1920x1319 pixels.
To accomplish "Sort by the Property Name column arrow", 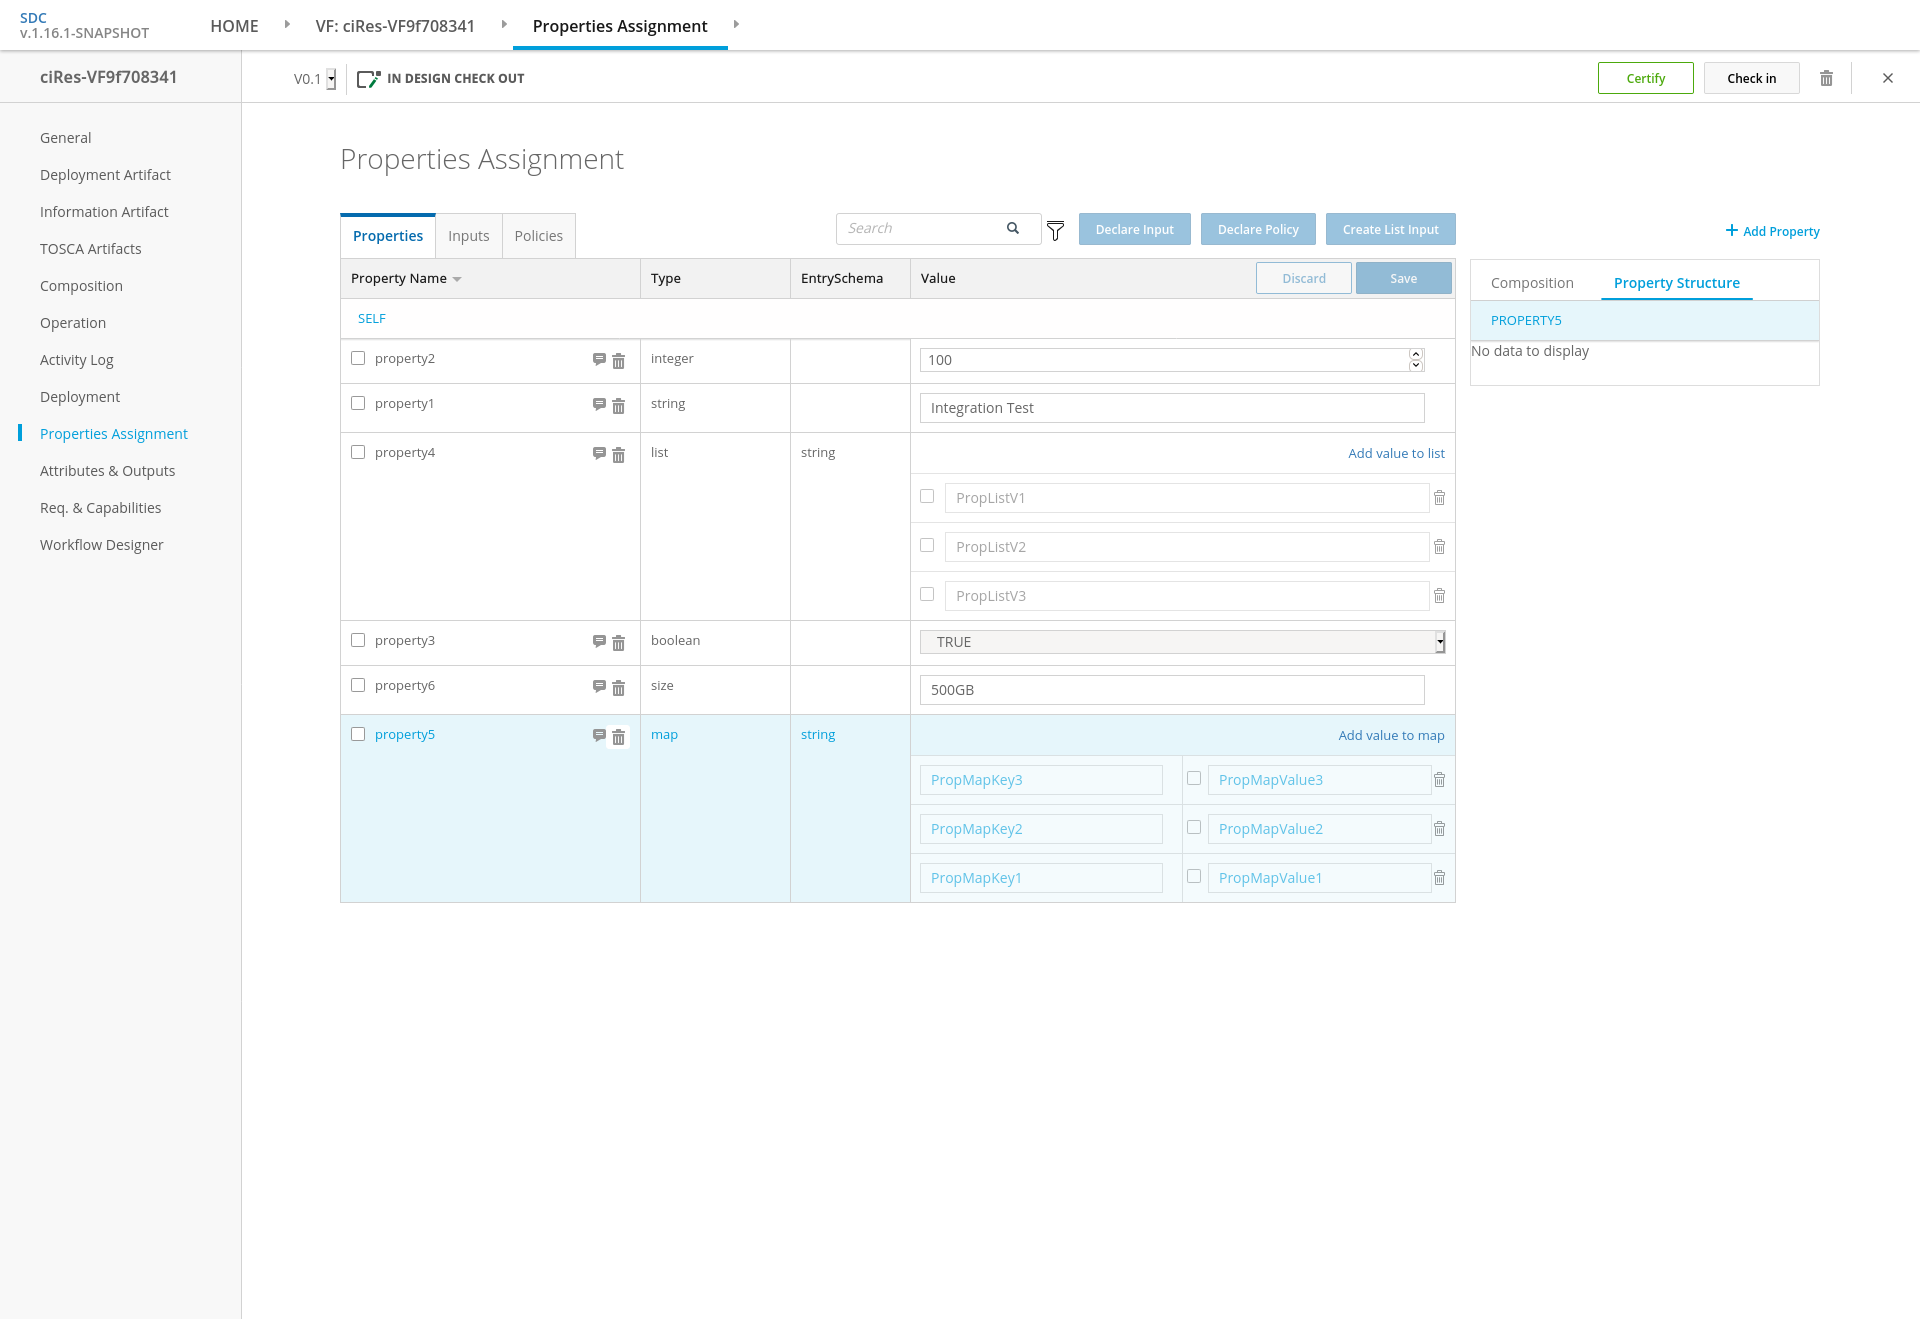I will 457,279.
